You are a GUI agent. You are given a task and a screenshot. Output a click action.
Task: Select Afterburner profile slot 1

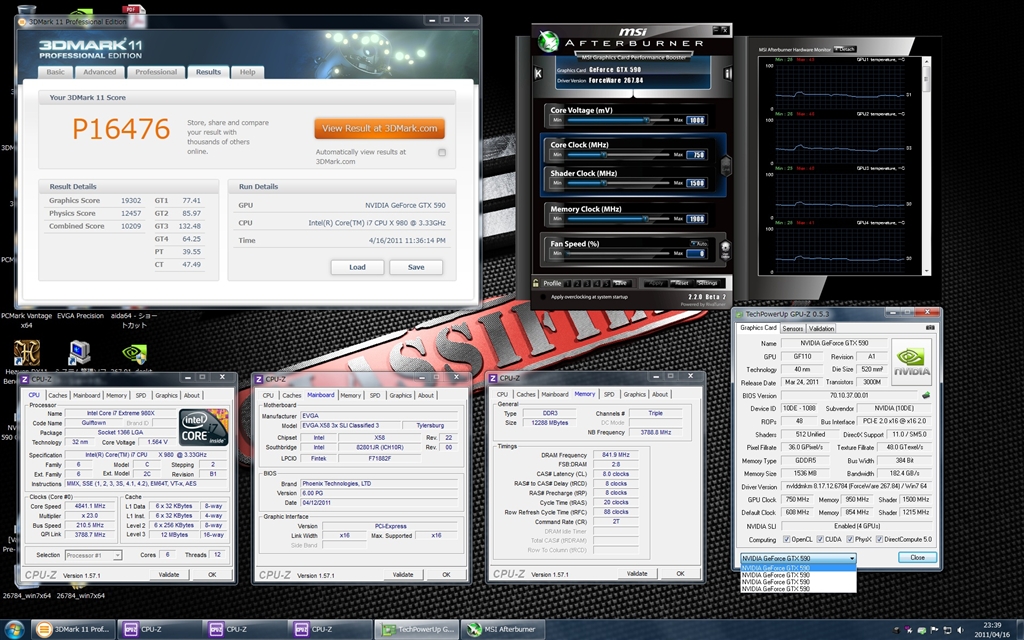568,283
